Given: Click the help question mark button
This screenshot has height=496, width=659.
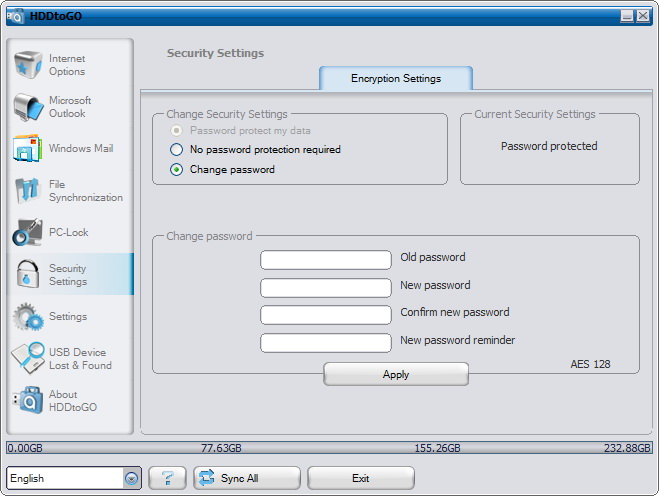Looking at the screenshot, I should [x=167, y=478].
